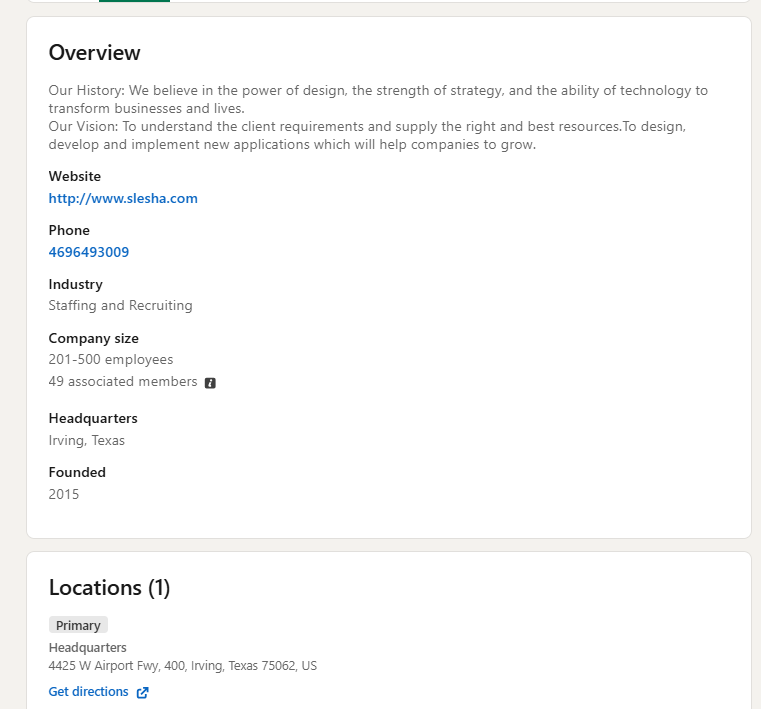Click the founded year 2015
Viewport: 761px width, 709px height.
click(64, 495)
